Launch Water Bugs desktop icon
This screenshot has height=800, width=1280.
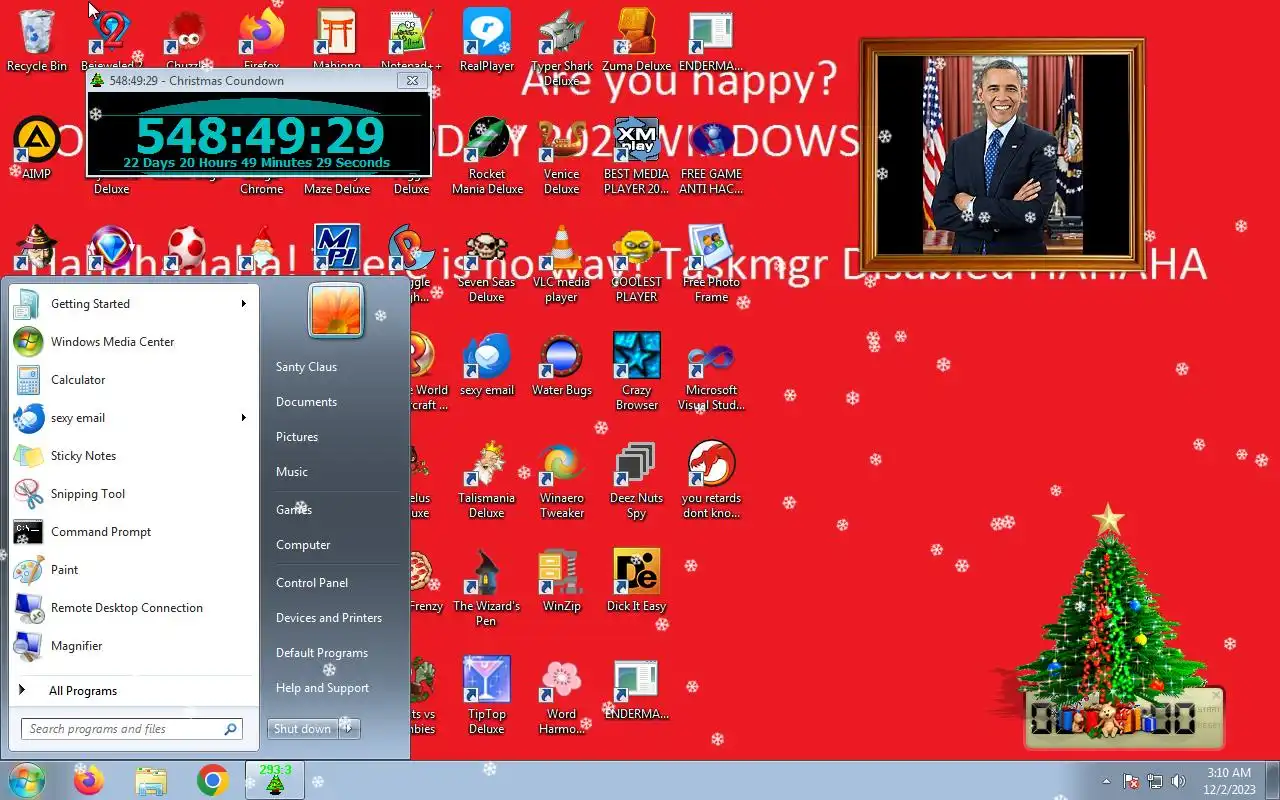[x=562, y=365]
